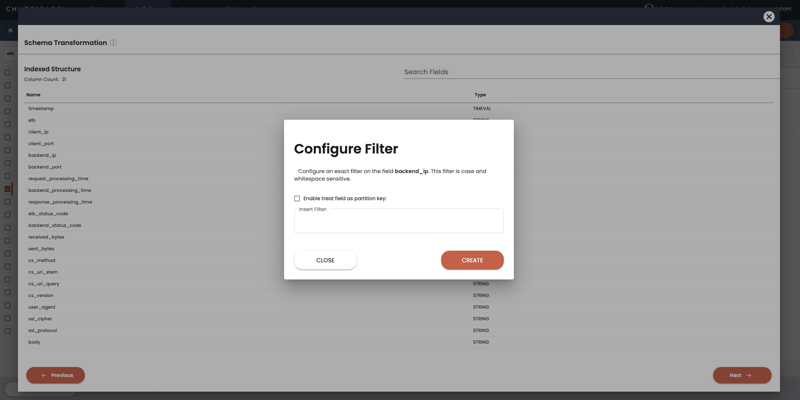The width and height of the screenshot is (800, 400).
Task: Close the Schema Transformation panel with X icon
Action: click(x=768, y=16)
